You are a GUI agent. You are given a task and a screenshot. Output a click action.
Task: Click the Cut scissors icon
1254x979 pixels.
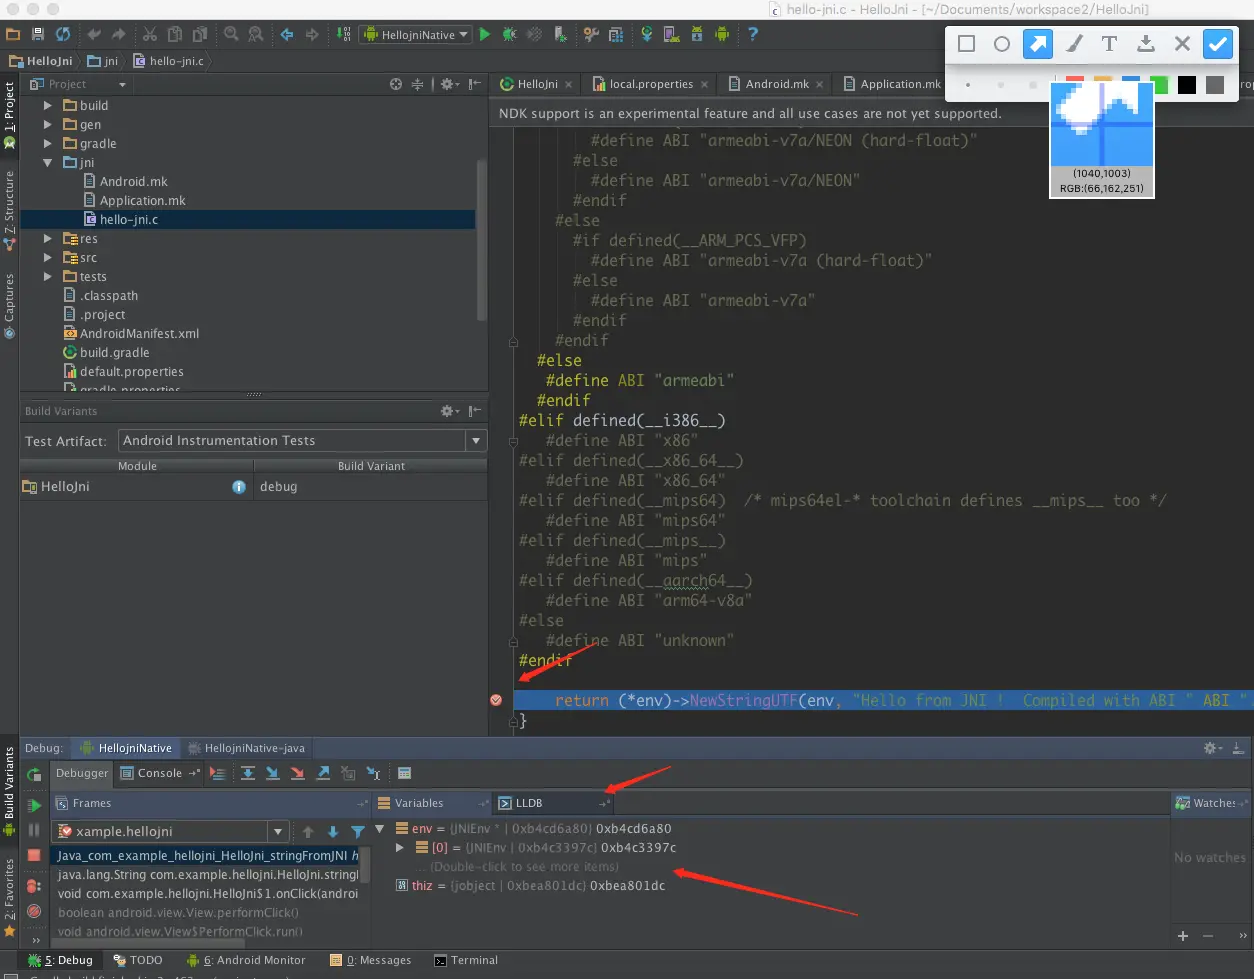[150, 34]
